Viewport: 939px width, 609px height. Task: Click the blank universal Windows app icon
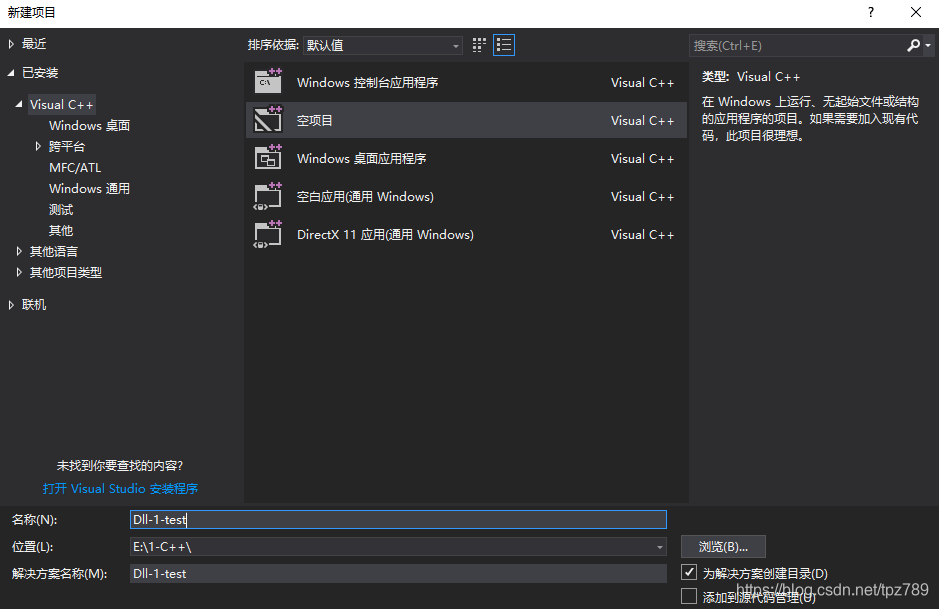tap(268, 196)
